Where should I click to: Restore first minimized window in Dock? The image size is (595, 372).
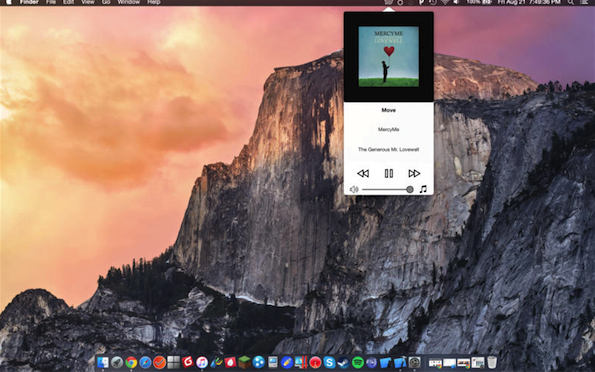click(x=435, y=363)
